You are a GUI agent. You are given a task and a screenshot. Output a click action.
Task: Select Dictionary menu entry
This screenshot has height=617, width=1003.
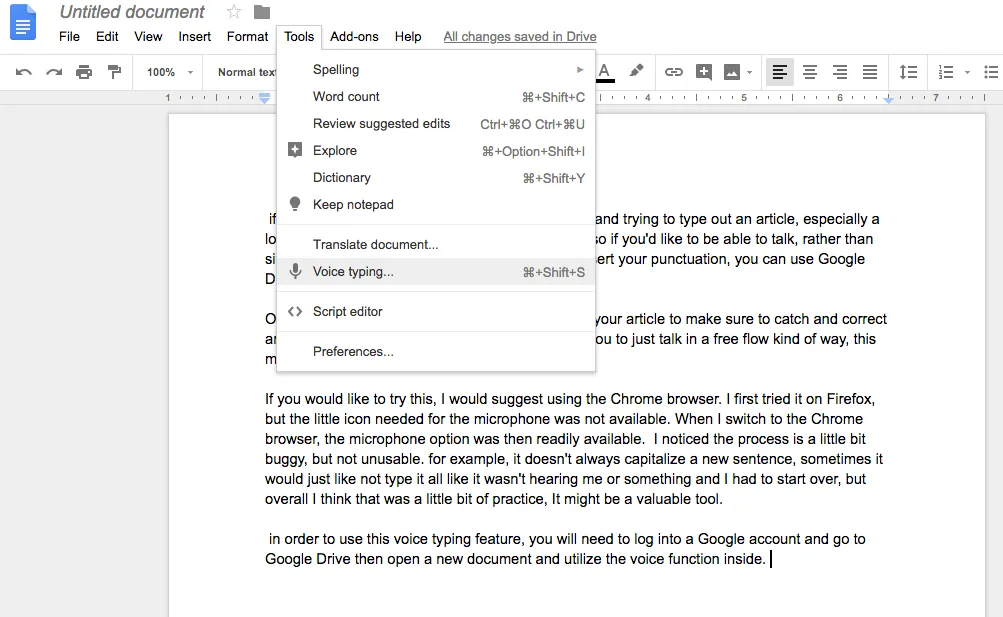pyautogui.click(x=436, y=178)
